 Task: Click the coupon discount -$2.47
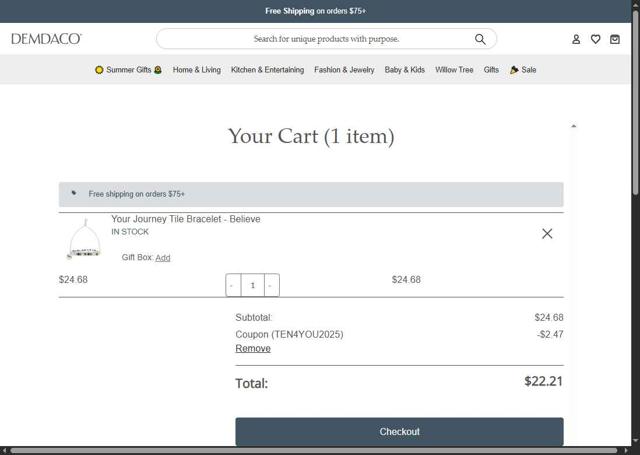coord(550,335)
